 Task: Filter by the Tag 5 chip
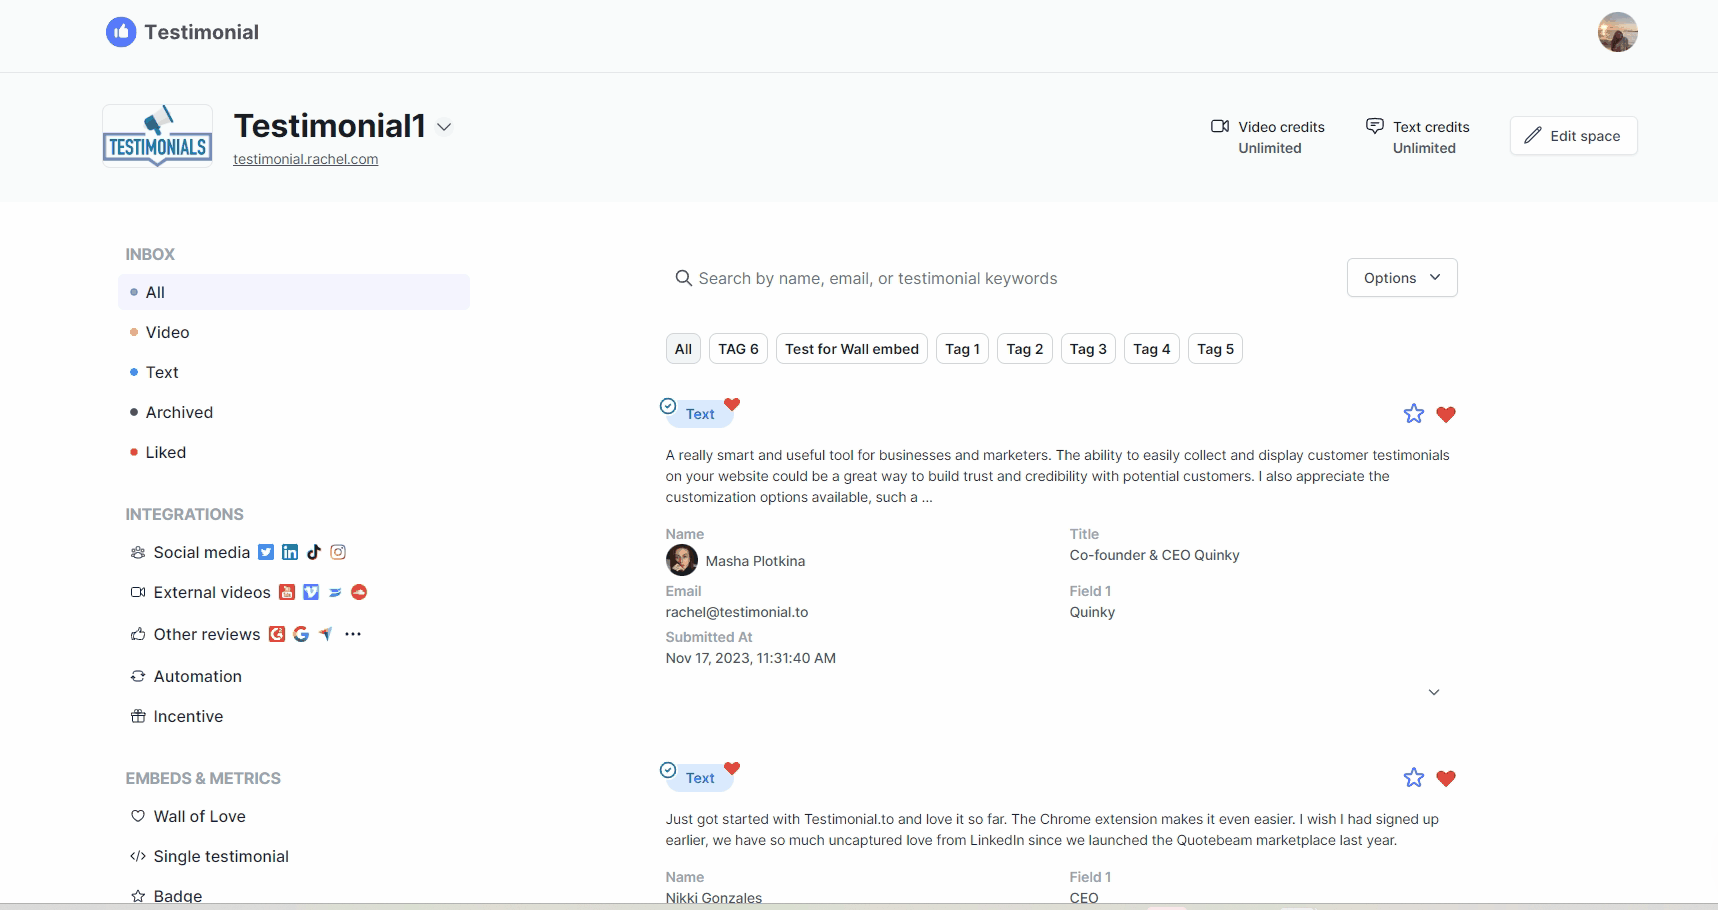tap(1215, 349)
